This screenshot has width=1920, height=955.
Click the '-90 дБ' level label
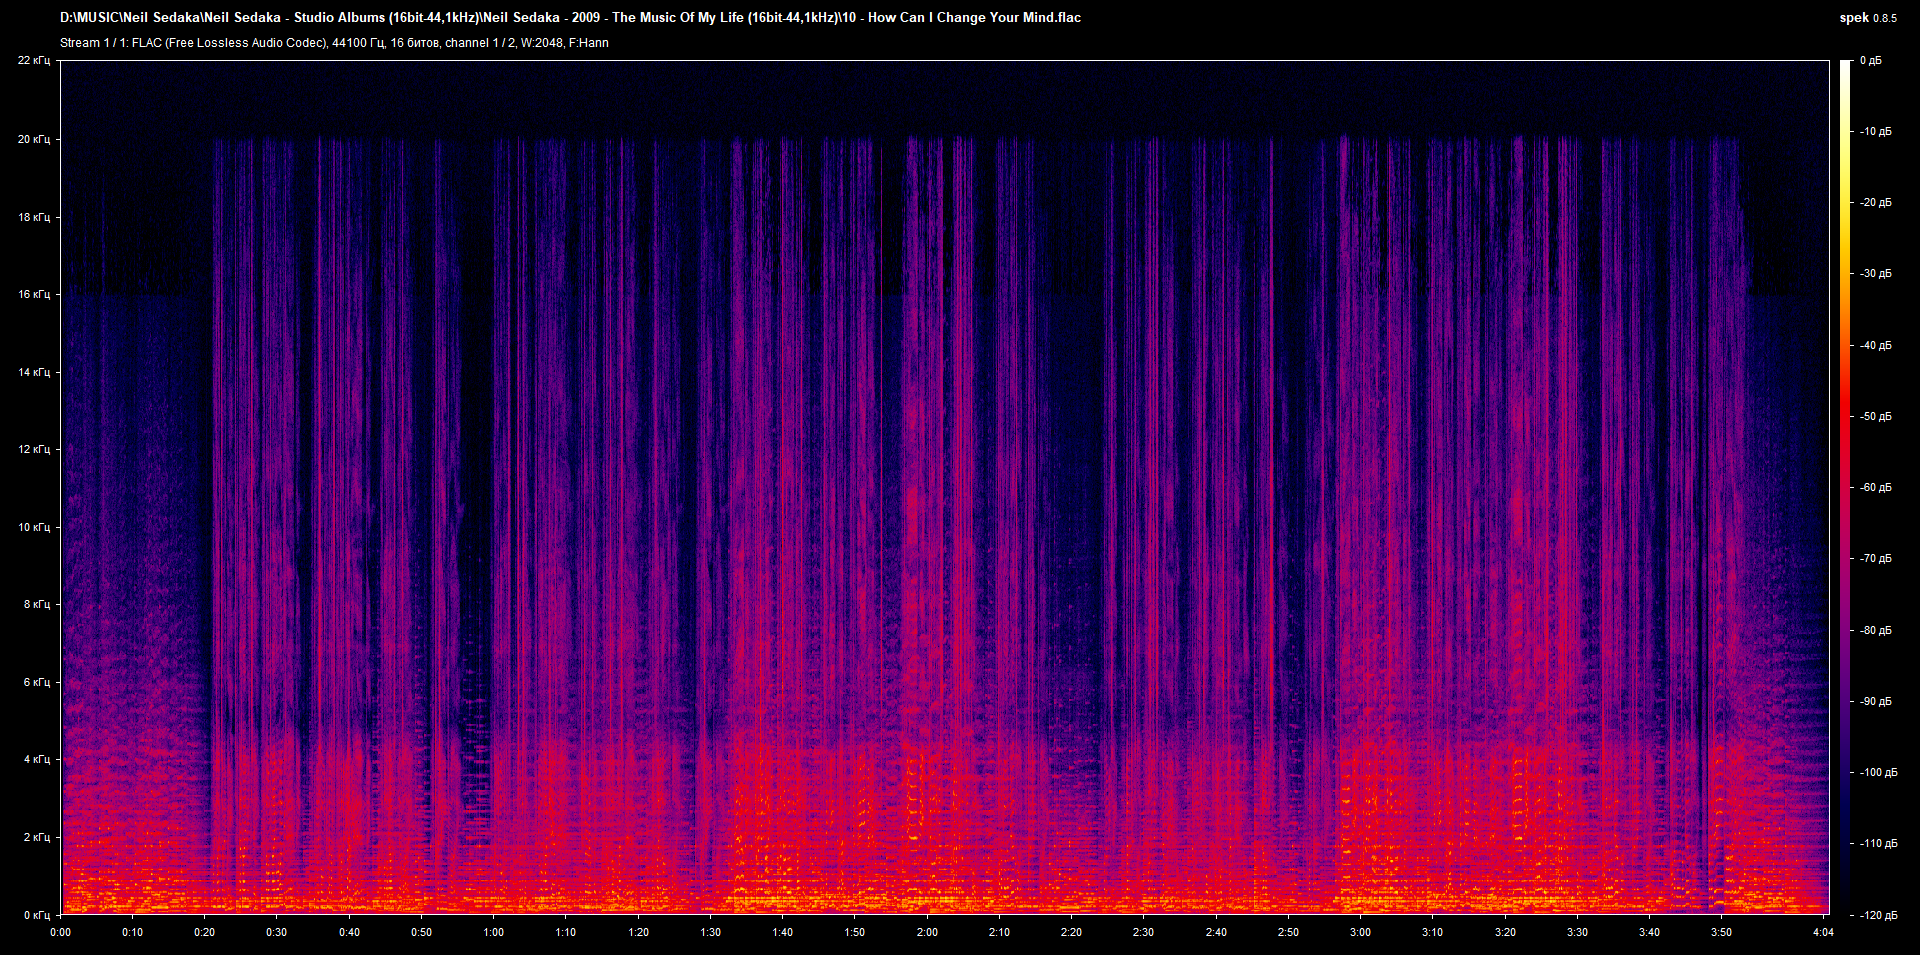[x=1876, y=702]
